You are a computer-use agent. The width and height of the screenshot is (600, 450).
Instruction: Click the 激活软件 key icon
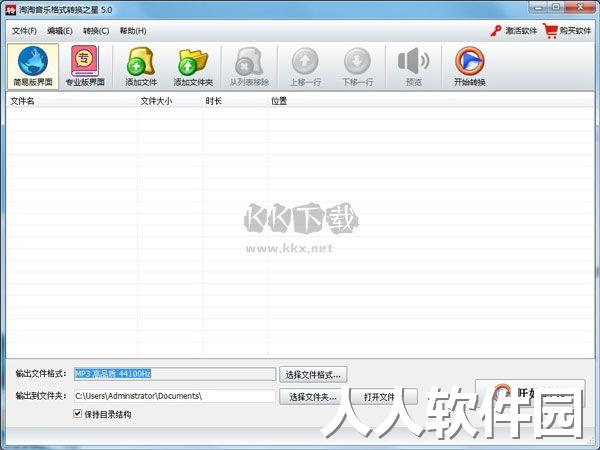(496, 31)
